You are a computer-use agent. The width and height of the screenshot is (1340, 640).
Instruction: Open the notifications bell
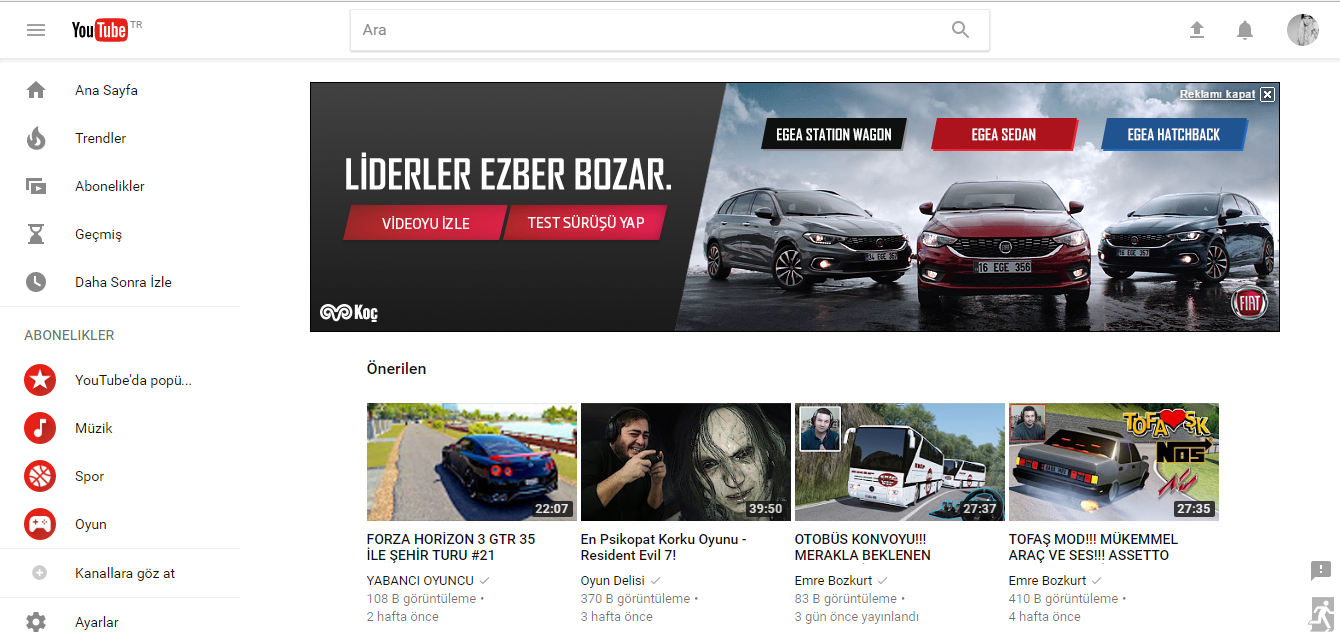(1245, 30)
